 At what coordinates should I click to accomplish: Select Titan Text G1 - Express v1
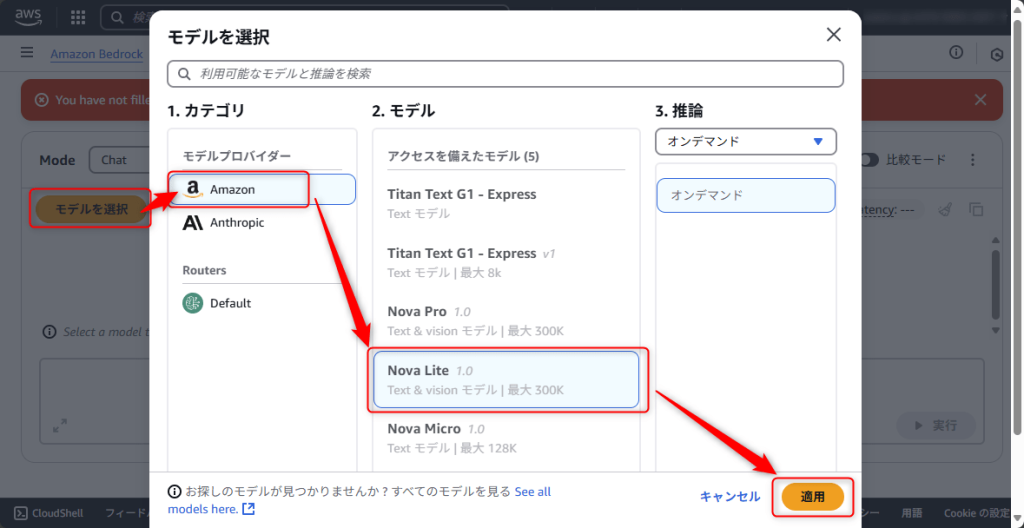[505, 262]
